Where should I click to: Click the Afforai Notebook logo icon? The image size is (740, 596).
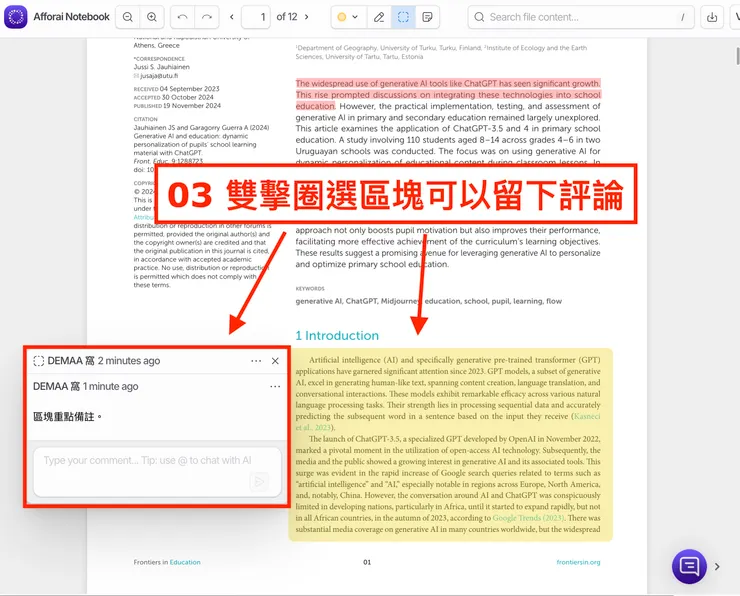pos(16,17)
